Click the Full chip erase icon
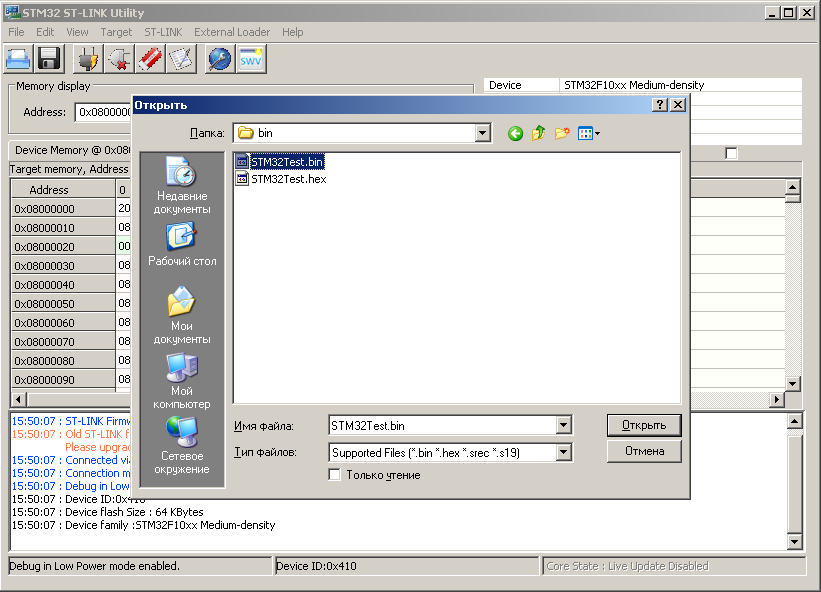Screen dimensions: 821x592 tap(150, 60)
